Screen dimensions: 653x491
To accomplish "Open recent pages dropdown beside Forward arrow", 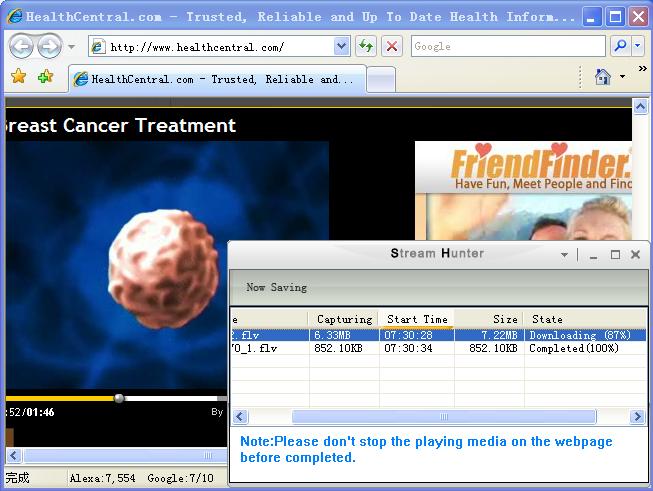I will pos(71,47).
